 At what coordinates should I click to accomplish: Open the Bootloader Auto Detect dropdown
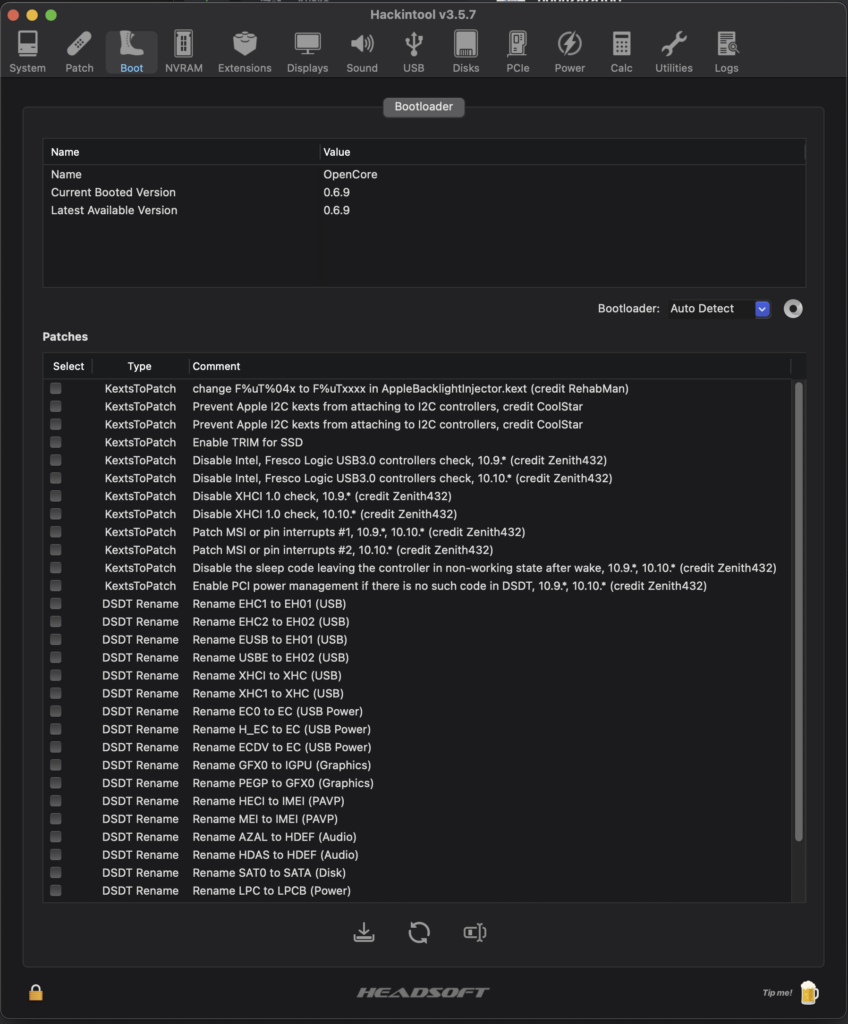pos(719,309)
